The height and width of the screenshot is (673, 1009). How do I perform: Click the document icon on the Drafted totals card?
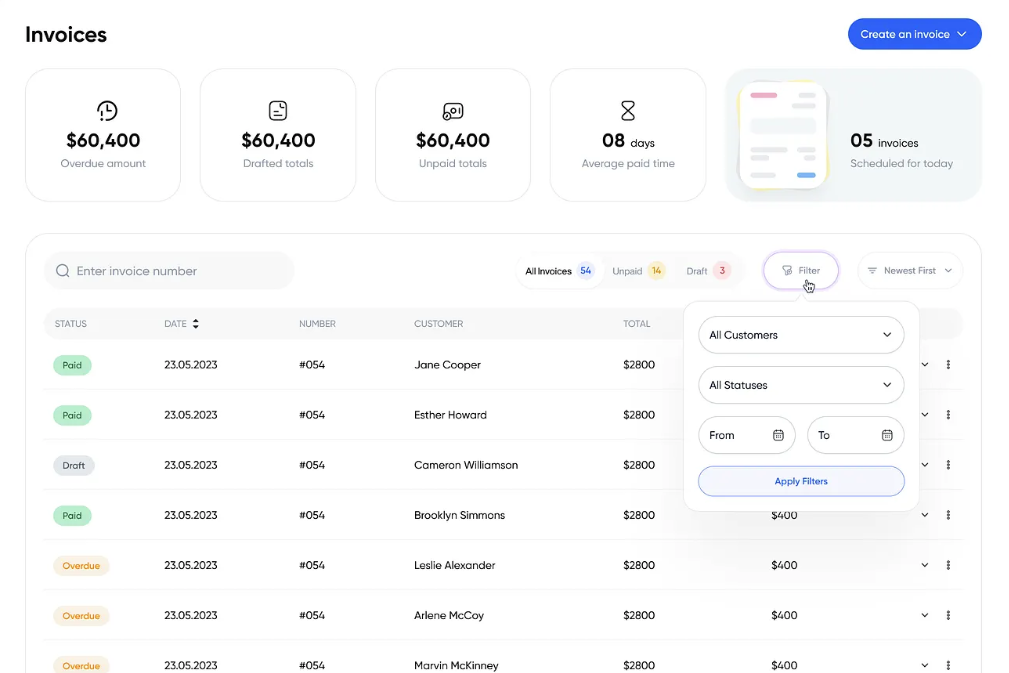[278, 111]
